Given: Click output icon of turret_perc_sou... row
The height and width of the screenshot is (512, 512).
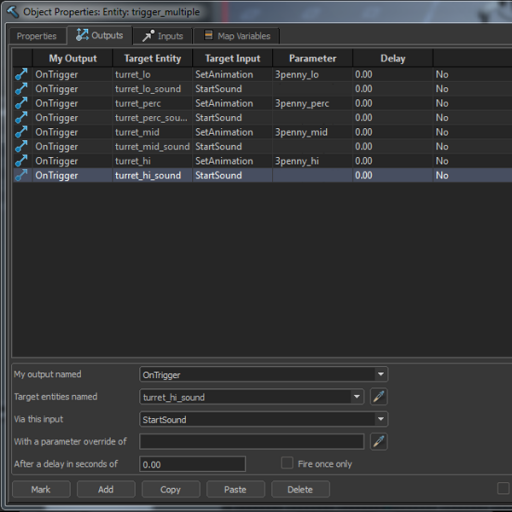Looking at the screenshot, I should click(21, 118).
